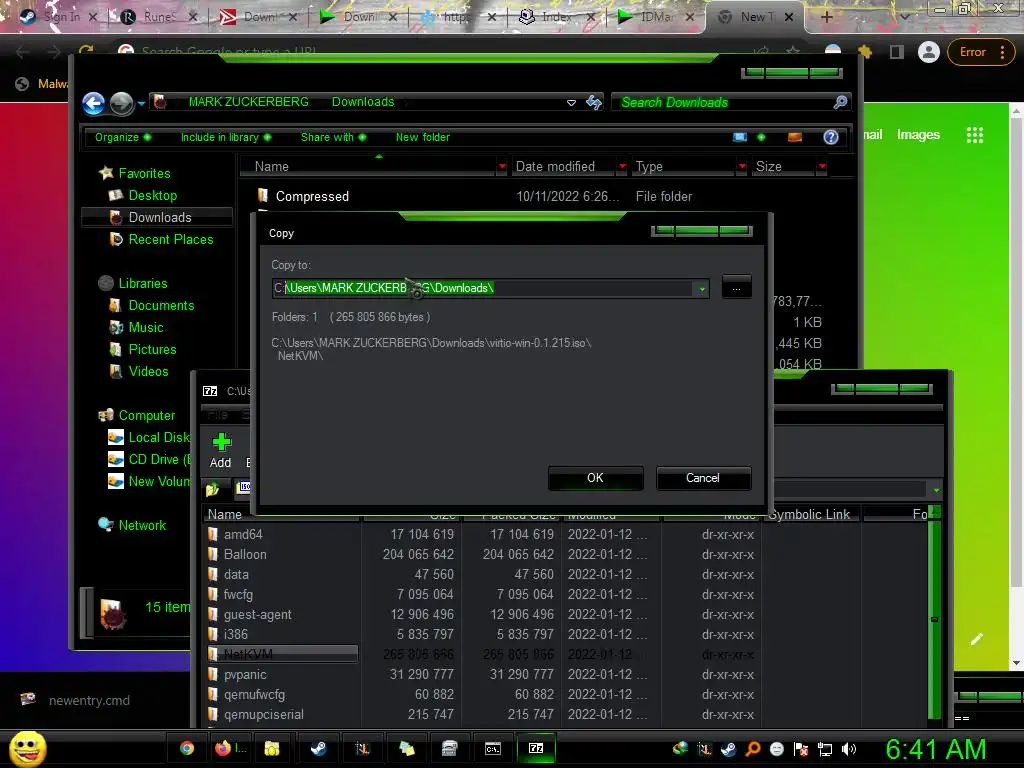Toggle the Explorer preview pane icon

[x=795, y=137]
